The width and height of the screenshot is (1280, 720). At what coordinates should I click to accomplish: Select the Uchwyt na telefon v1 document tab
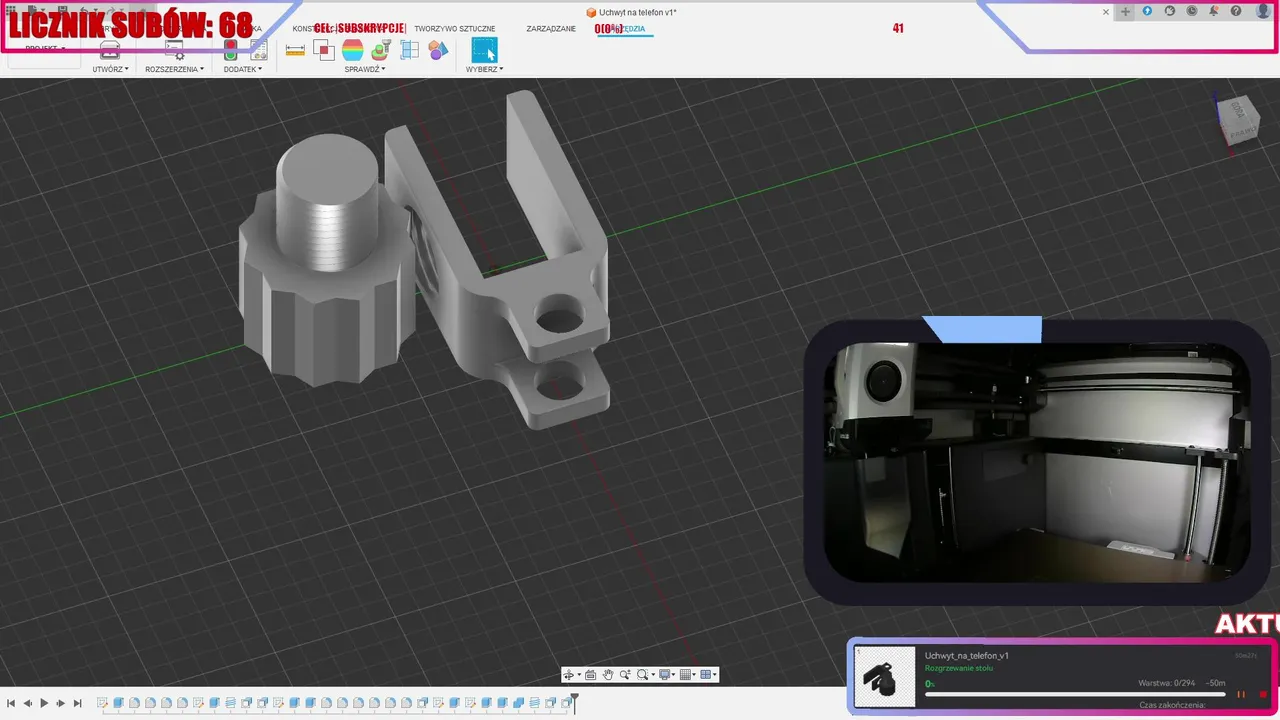click(x=631, y=12)
